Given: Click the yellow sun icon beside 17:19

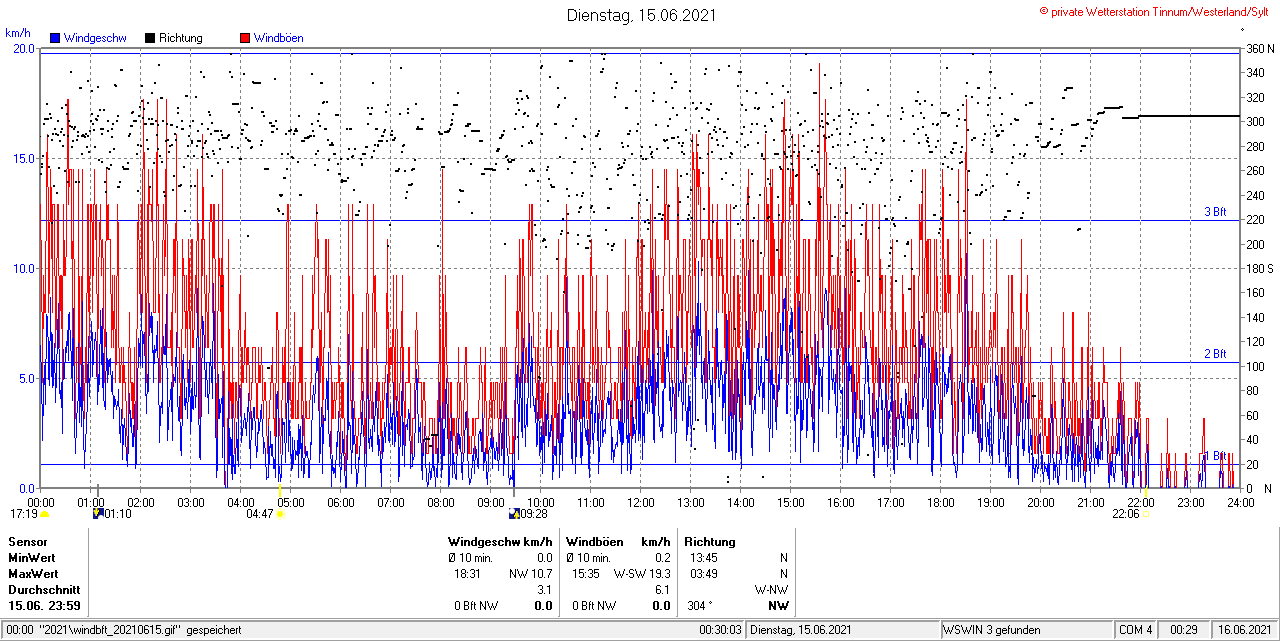Looking at the screenshot, I should point(45,514).
